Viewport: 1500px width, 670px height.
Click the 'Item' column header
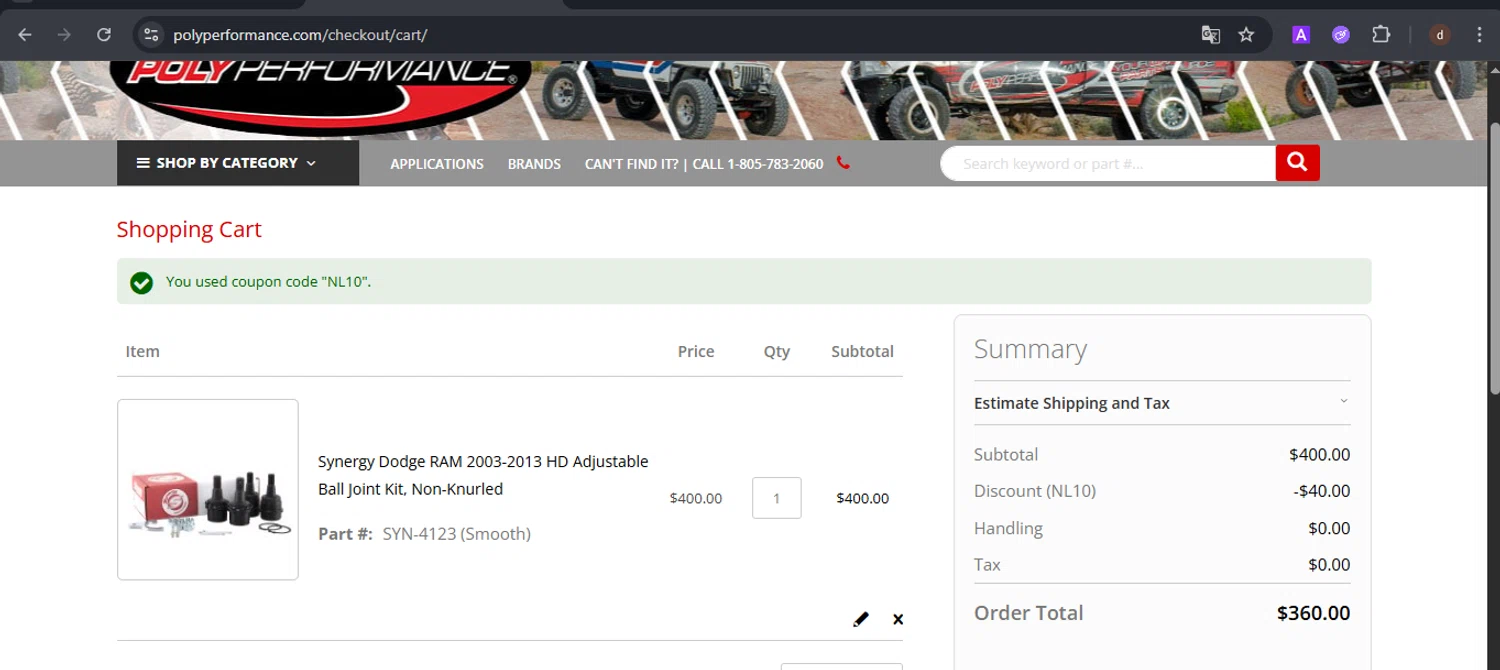142,351
